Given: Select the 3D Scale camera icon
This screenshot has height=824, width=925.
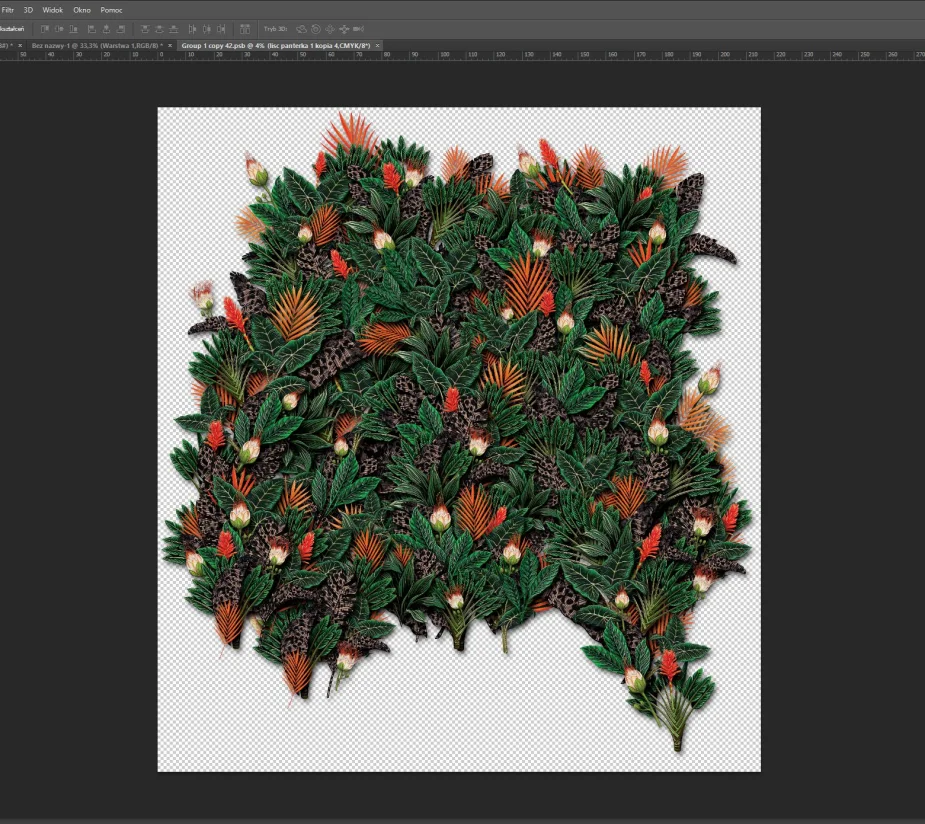Looking at the screenshot, I should (x=358, y=29).
